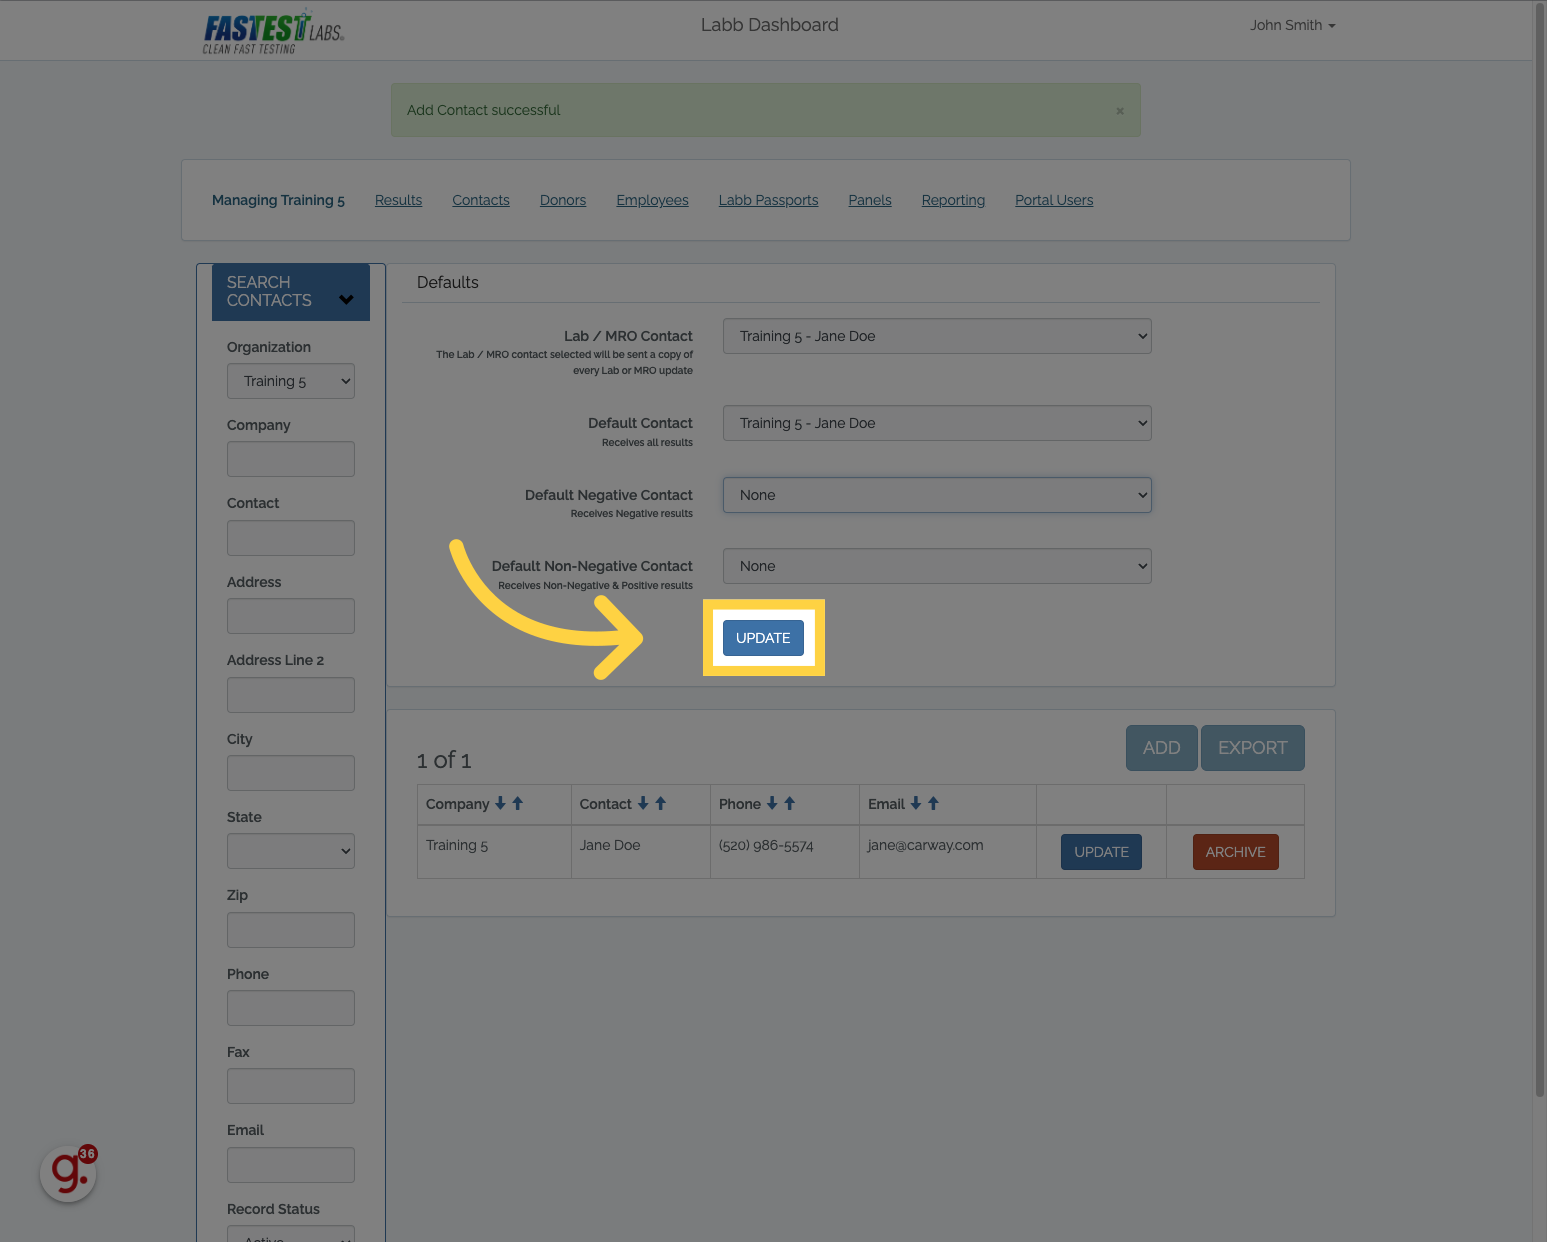Click the Labb Dashboard title

769,25
